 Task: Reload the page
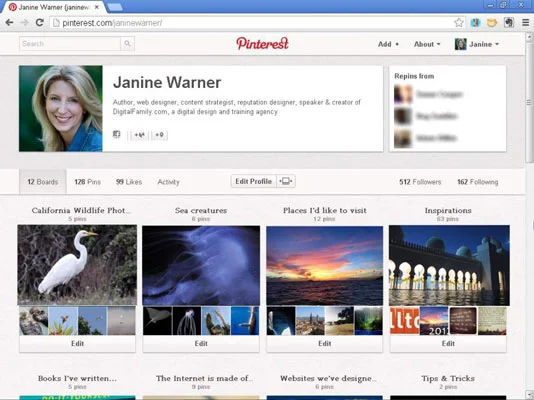click(40, 22)
